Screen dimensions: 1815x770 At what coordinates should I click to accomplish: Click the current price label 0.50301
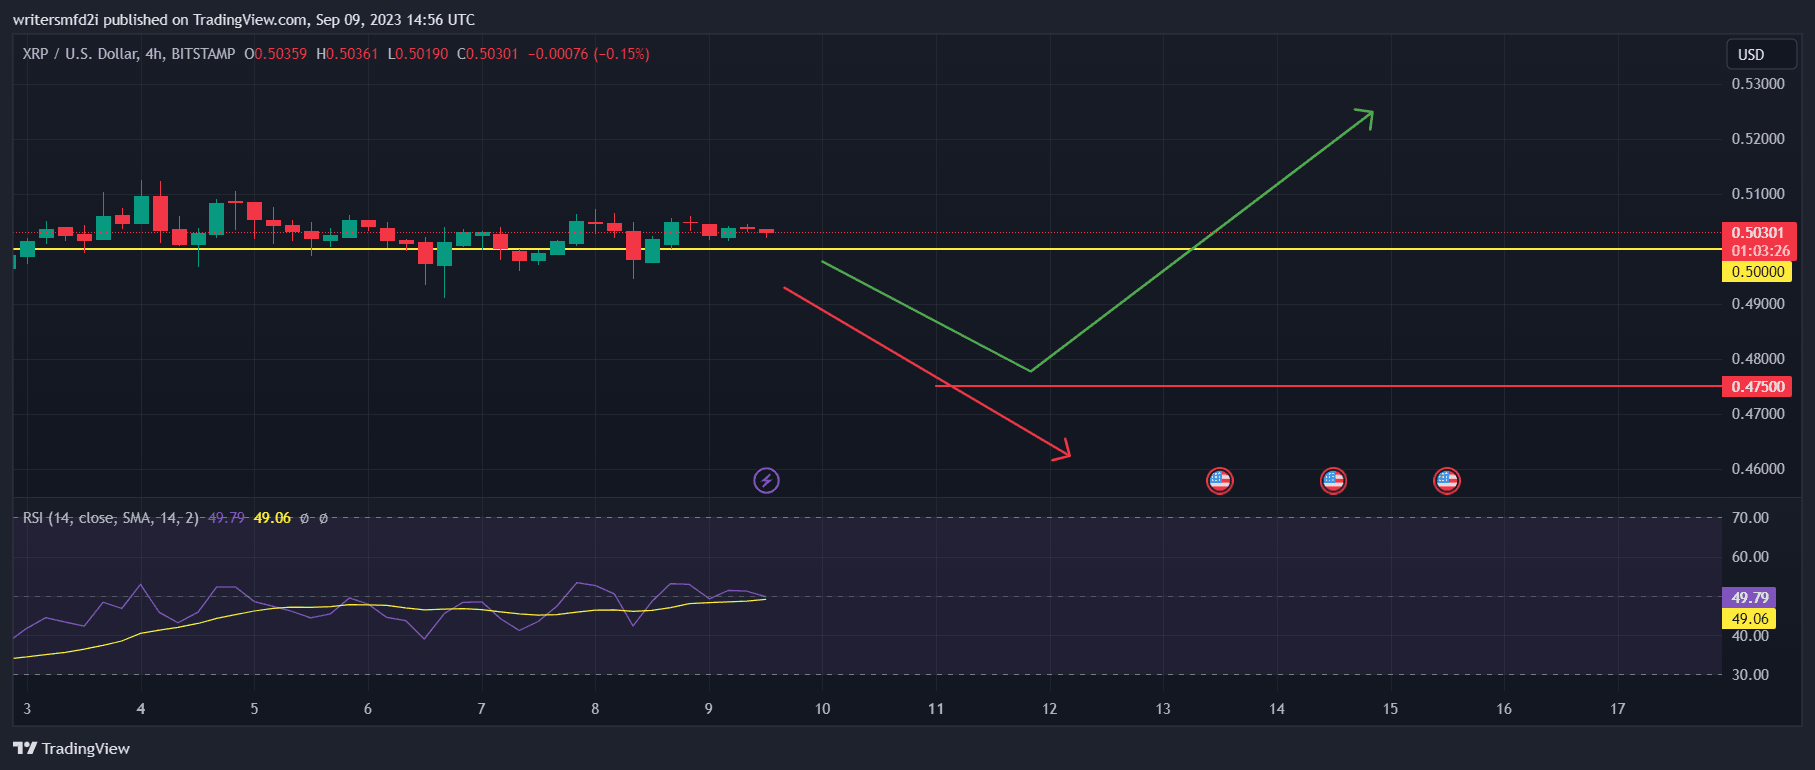(1757, 233)
